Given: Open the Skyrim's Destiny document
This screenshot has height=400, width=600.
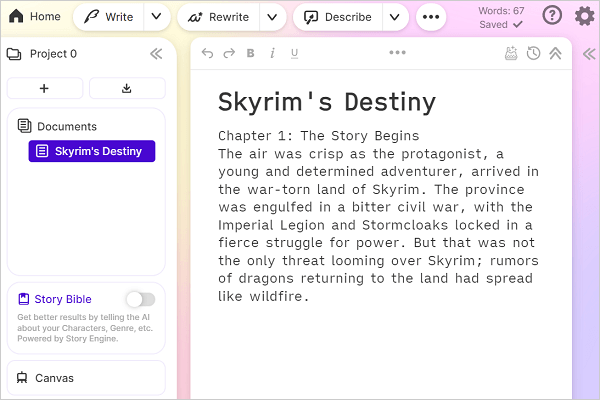Looking at the screenshot, I should [92, 151].
